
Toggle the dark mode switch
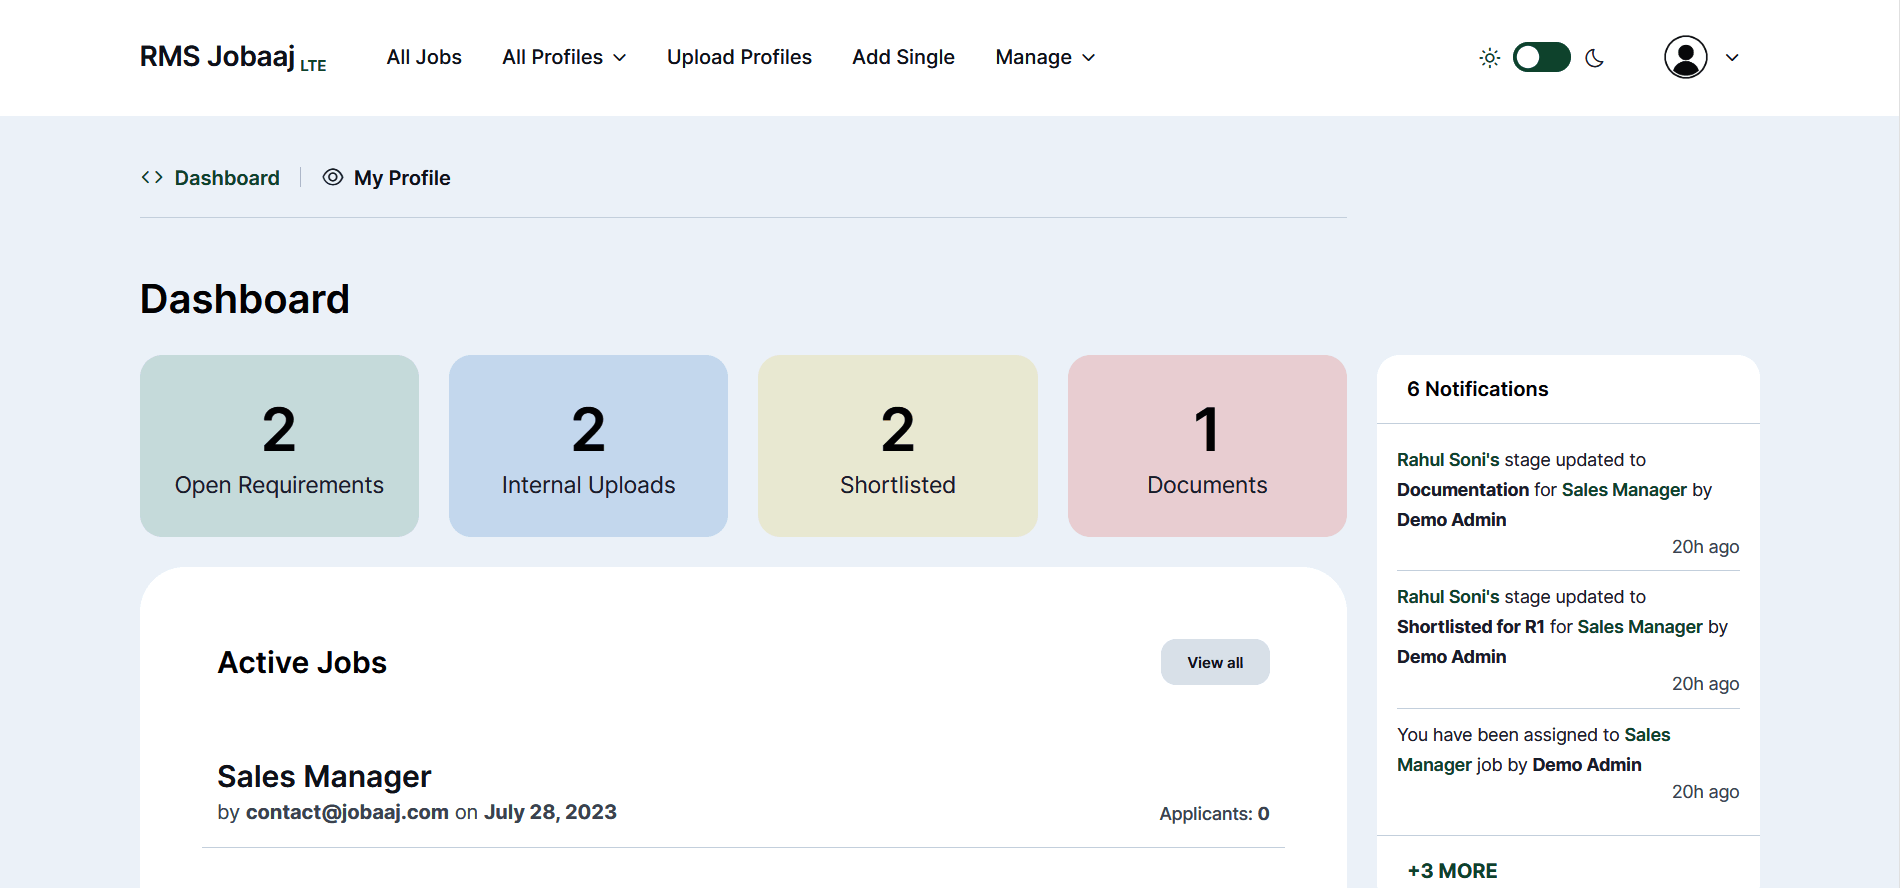coord(1542,57)
